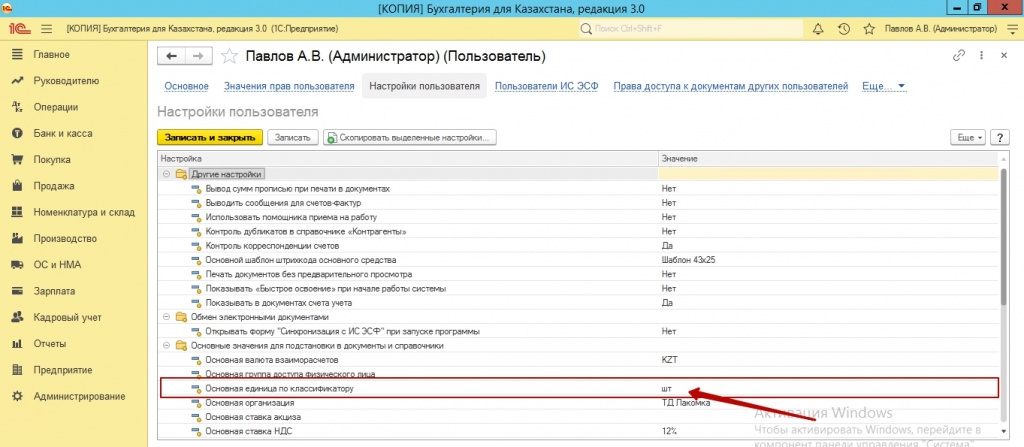Expand the Еще… navigation dropdown

[x=883, y=86]
